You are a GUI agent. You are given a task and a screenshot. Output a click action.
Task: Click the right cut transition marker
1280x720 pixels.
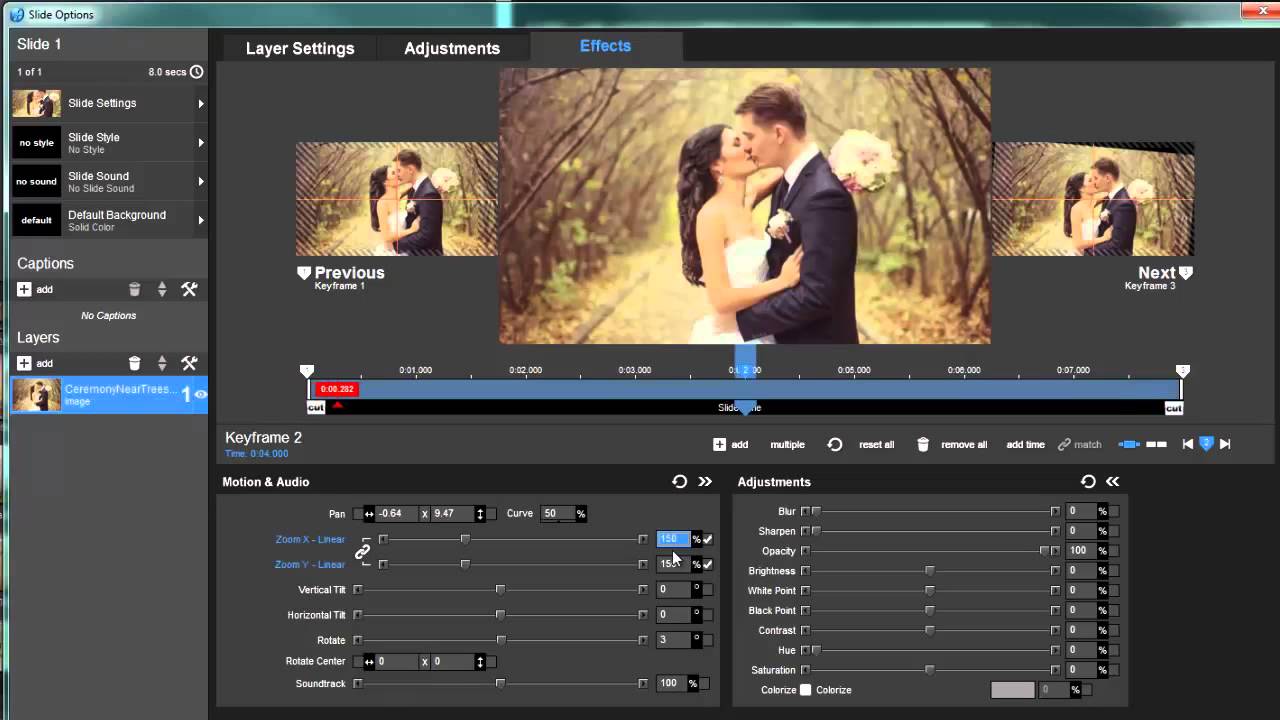click(x=1174, y=408)
